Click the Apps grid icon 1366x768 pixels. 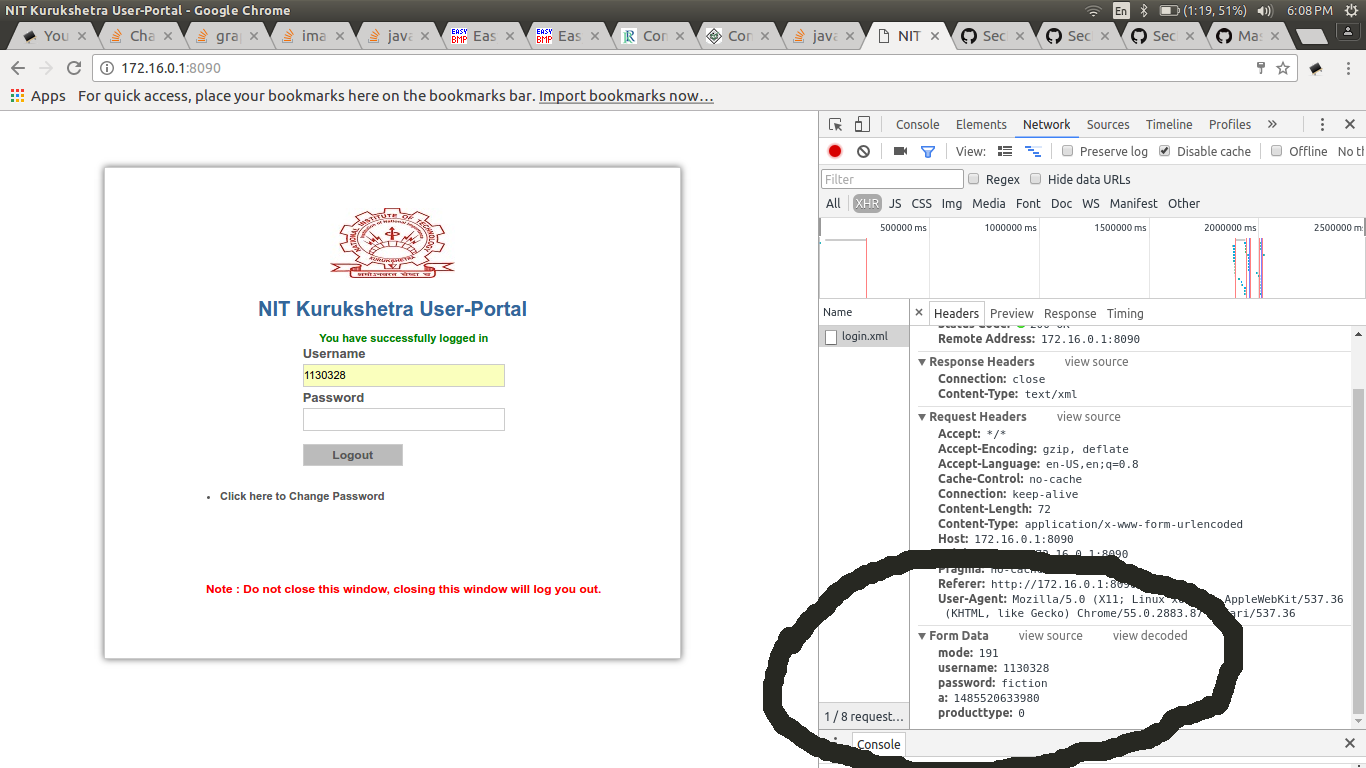[x=17, y=96]
